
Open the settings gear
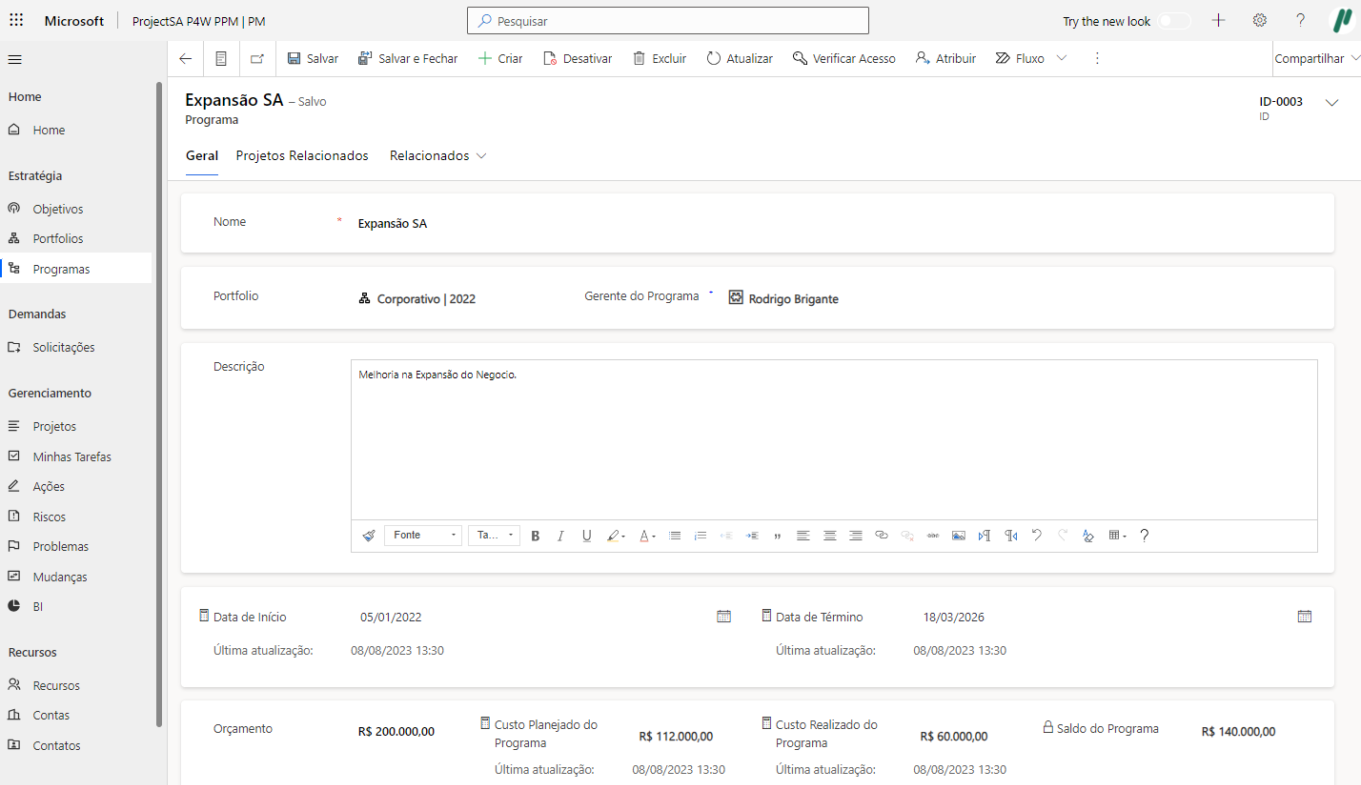pos(1260,20)
